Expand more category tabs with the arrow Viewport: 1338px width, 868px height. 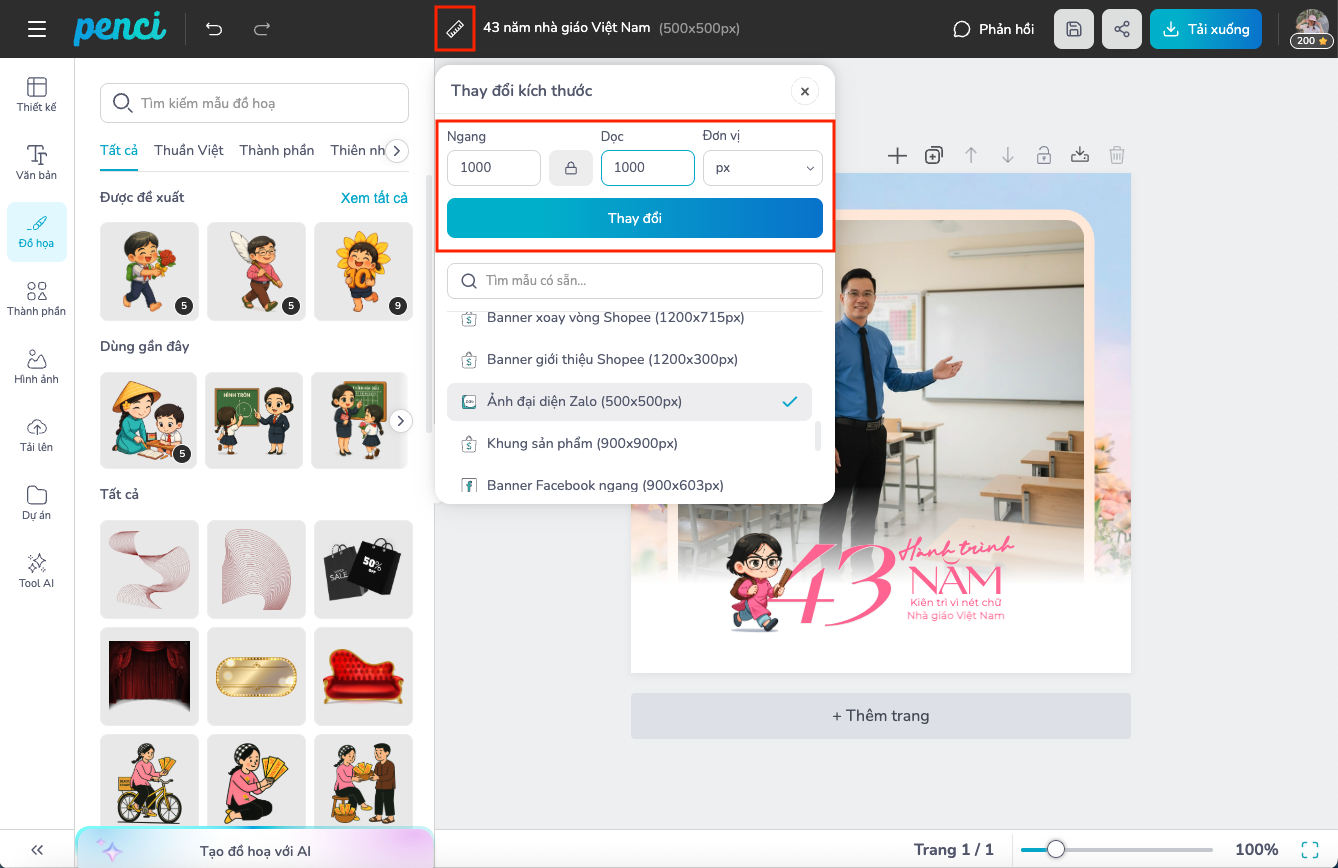(x=397, y=151)
